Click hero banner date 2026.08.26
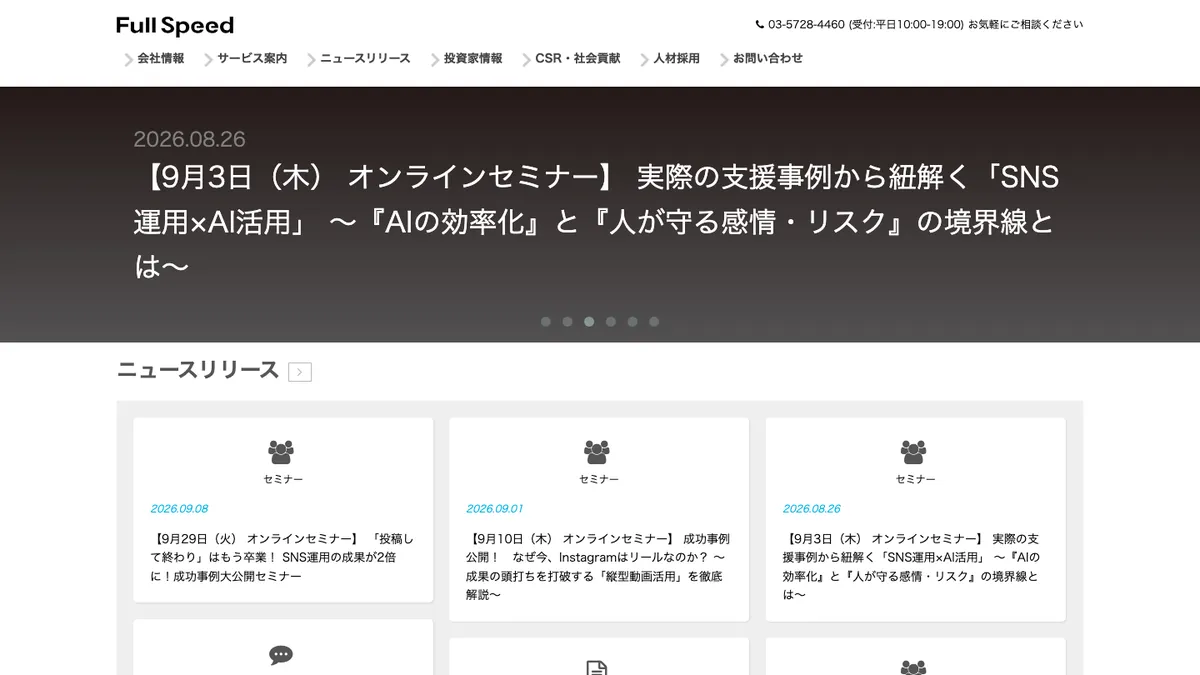The width and height of the screenshot is (1200, 675). click(190, 140)
